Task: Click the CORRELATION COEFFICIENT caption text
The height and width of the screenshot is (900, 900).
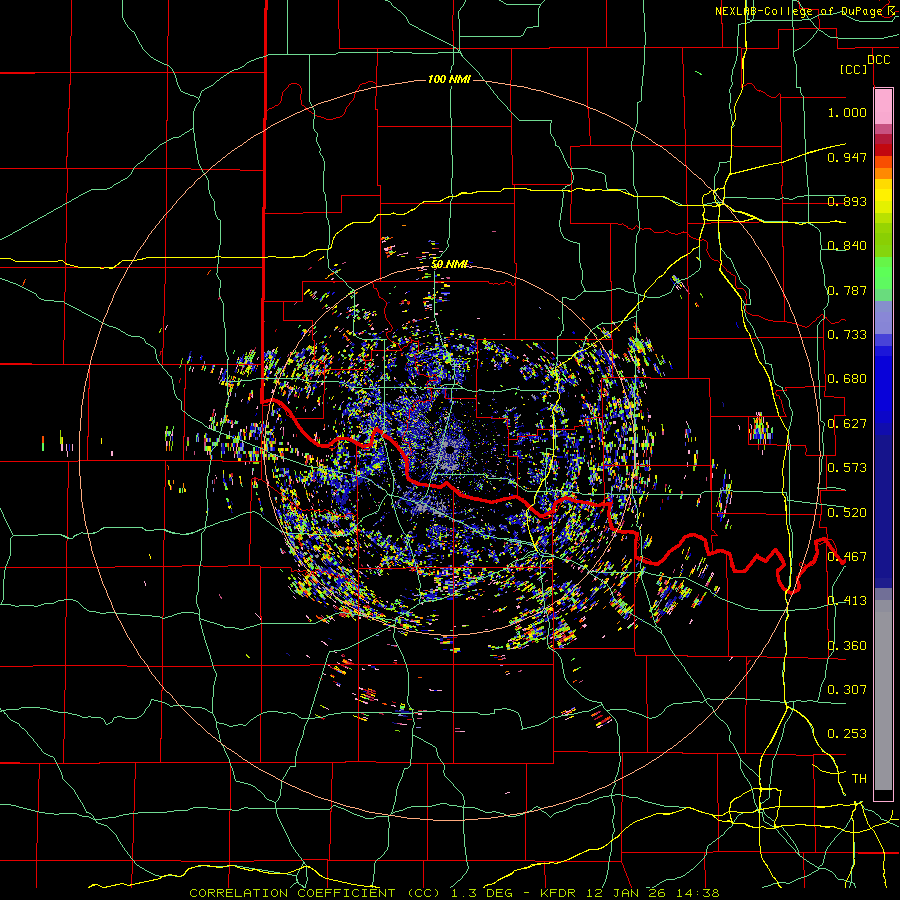Action: (292, 893)
